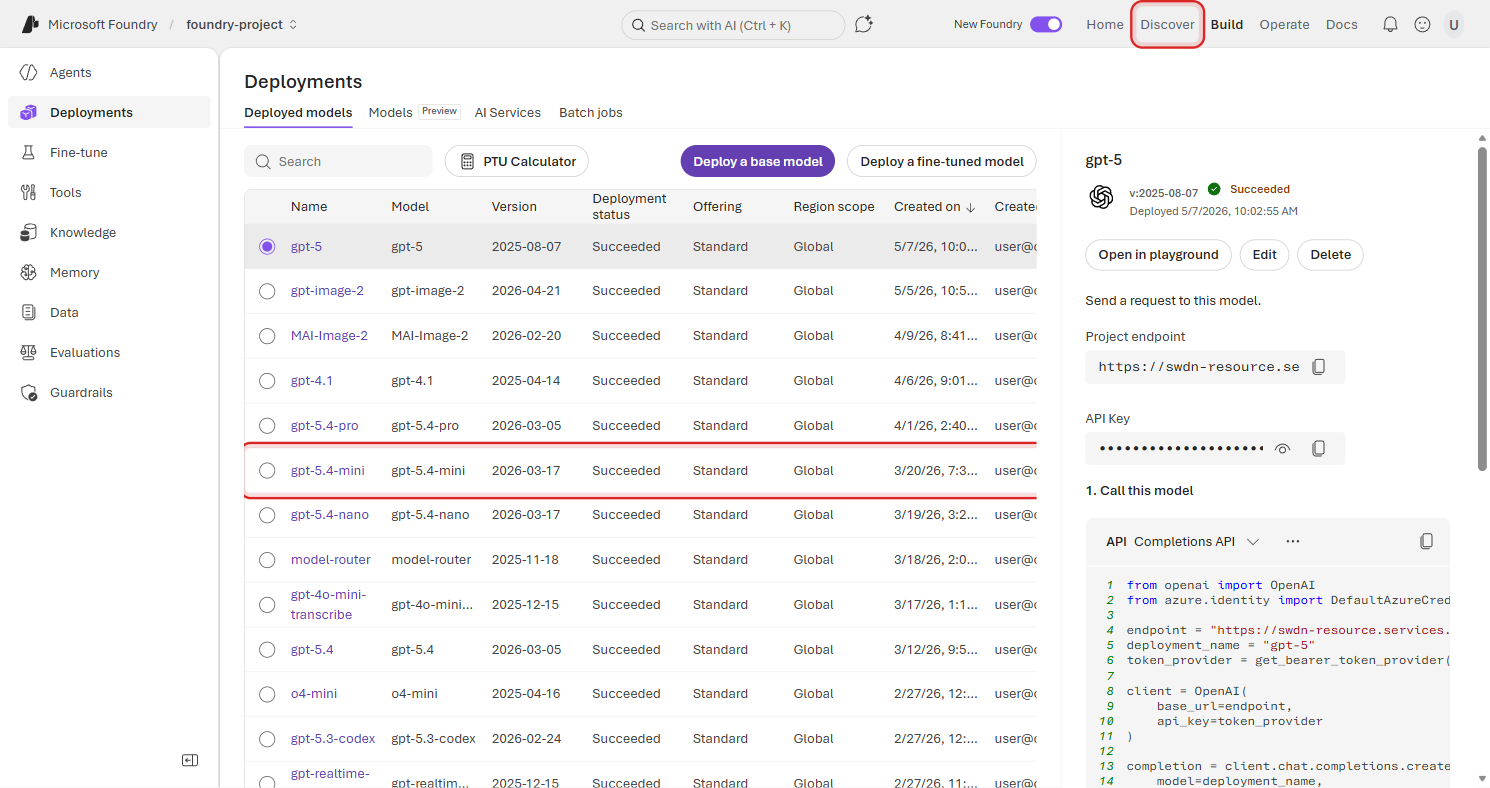Open the foundry-project selector dropdown
This screenshot has width=1490, height=788.
(242, 24)
